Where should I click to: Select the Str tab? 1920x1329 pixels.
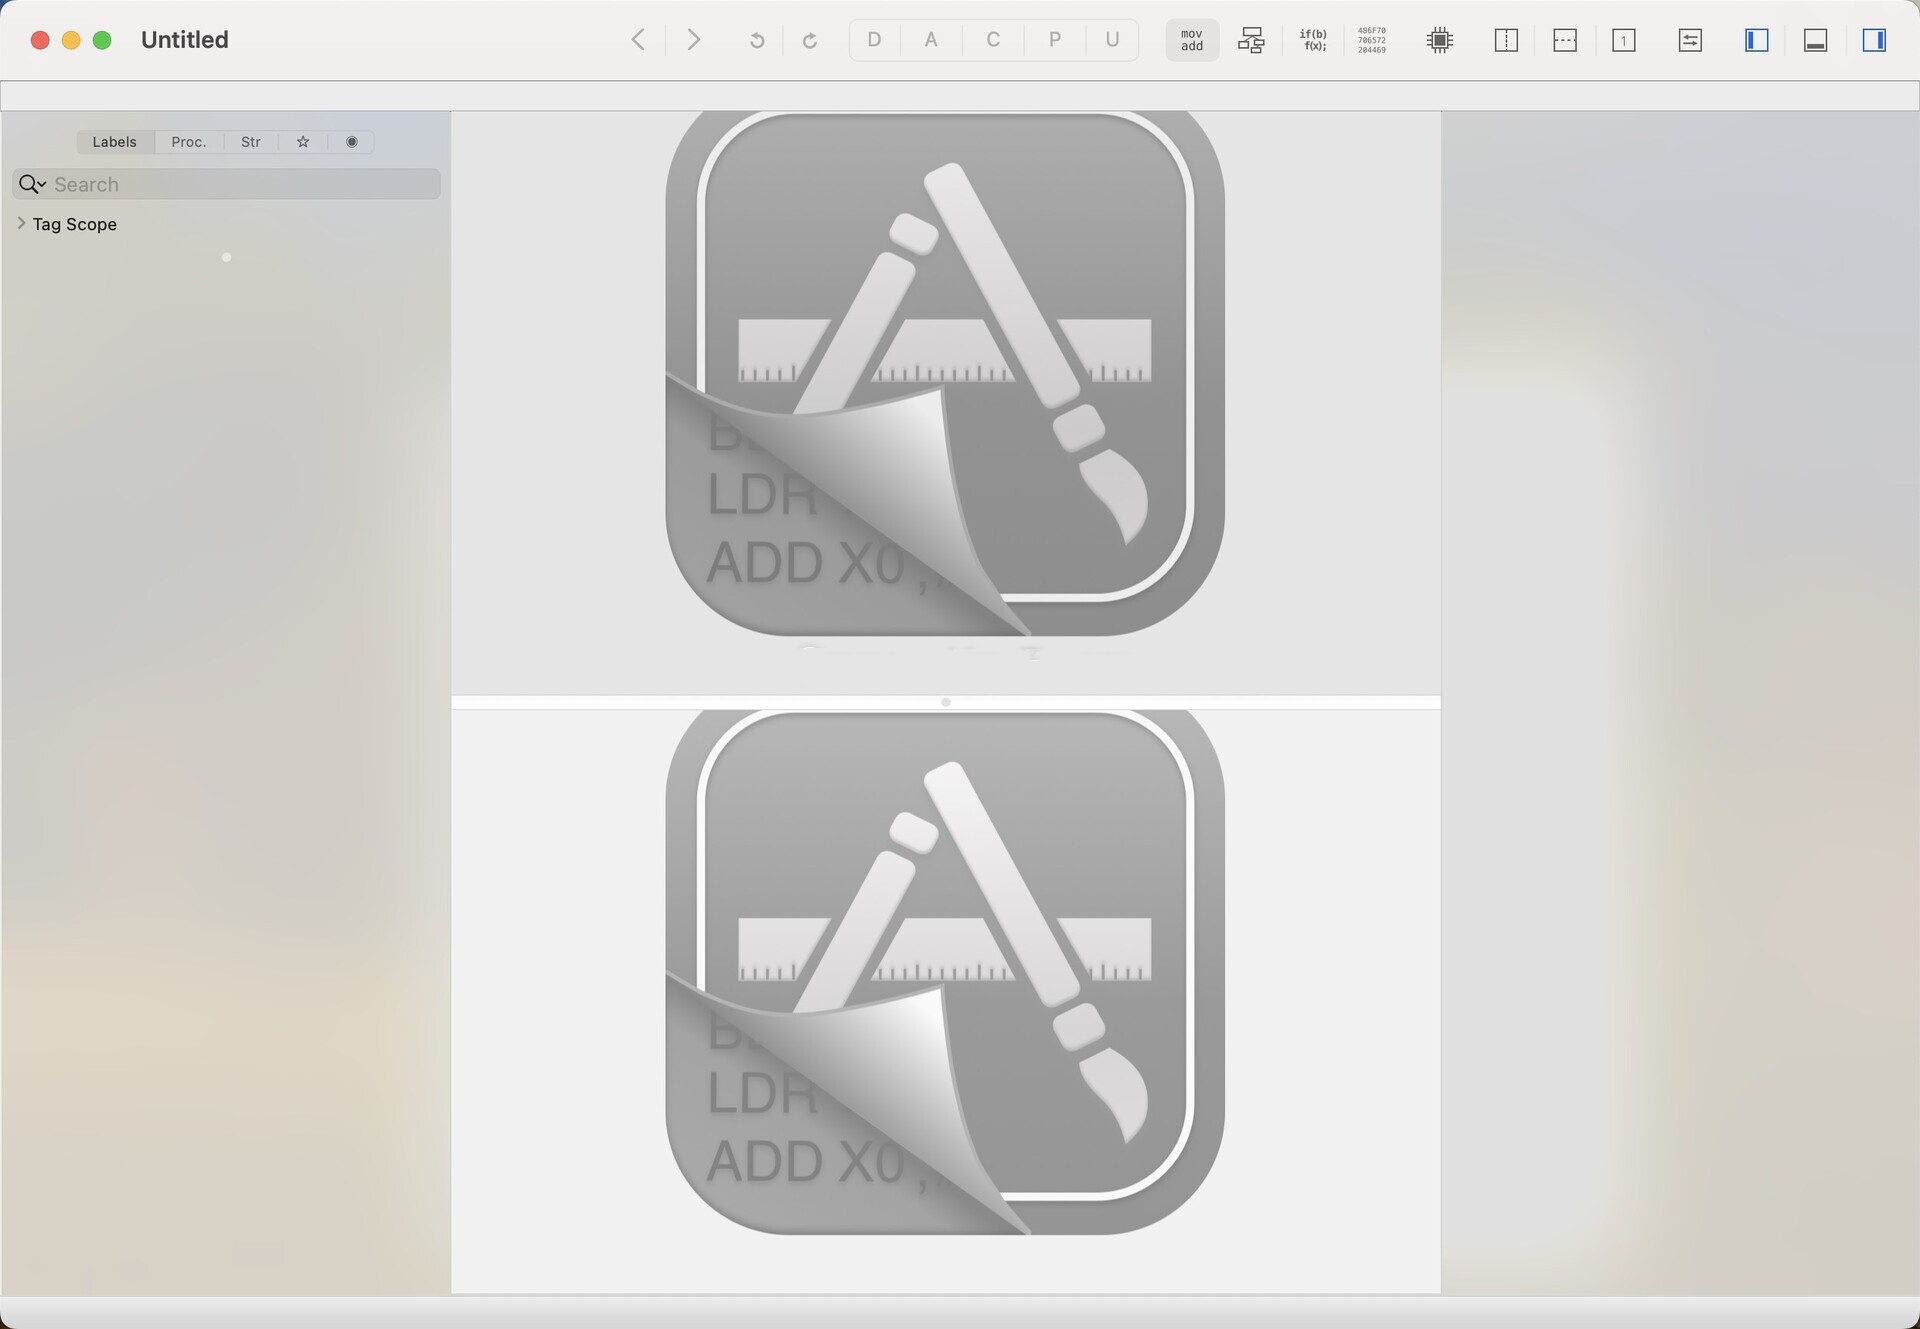pos(251,142)
